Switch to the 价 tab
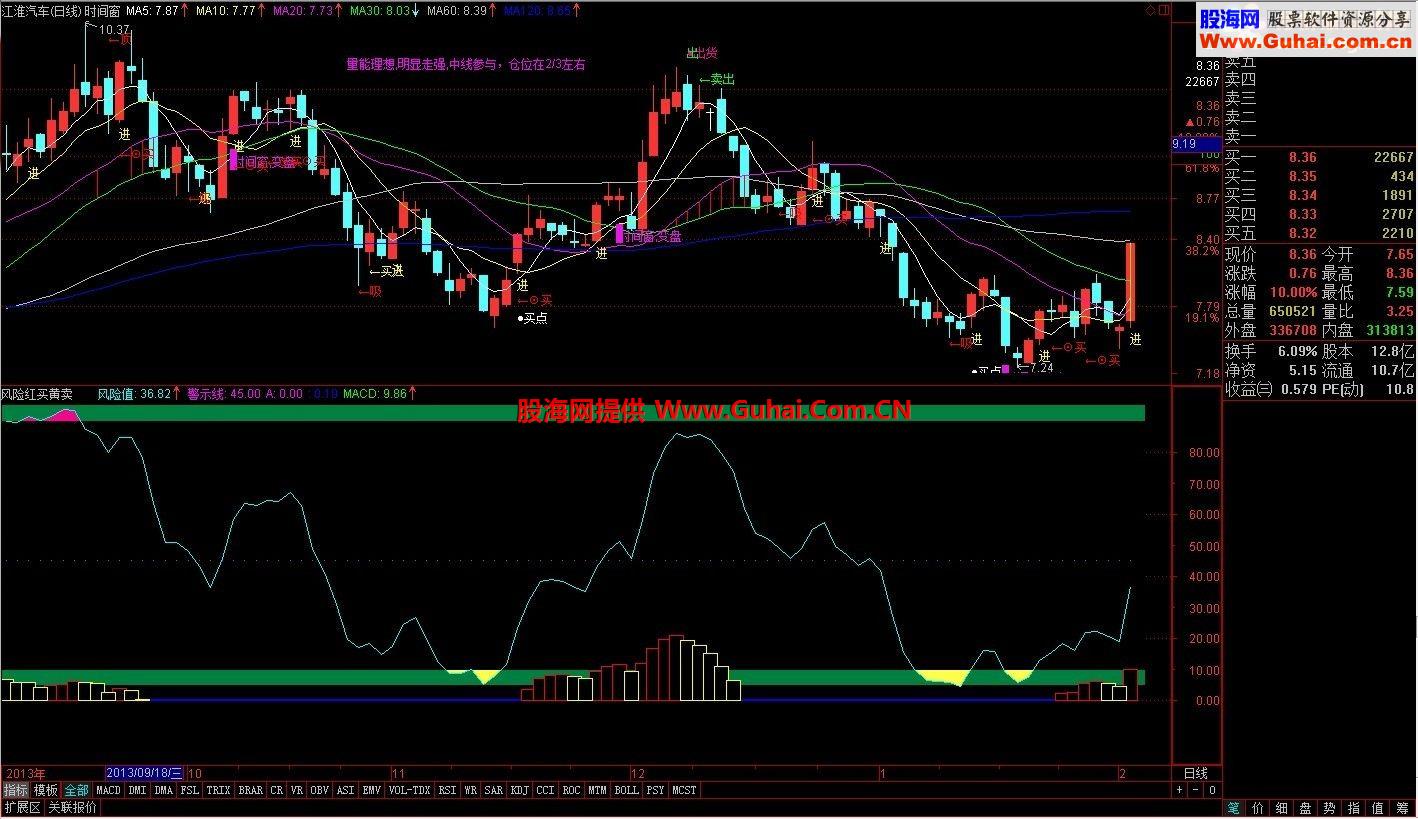The width and height of the screenshot is (1418, 819). pyautogui.click(x=1258, y=808)
